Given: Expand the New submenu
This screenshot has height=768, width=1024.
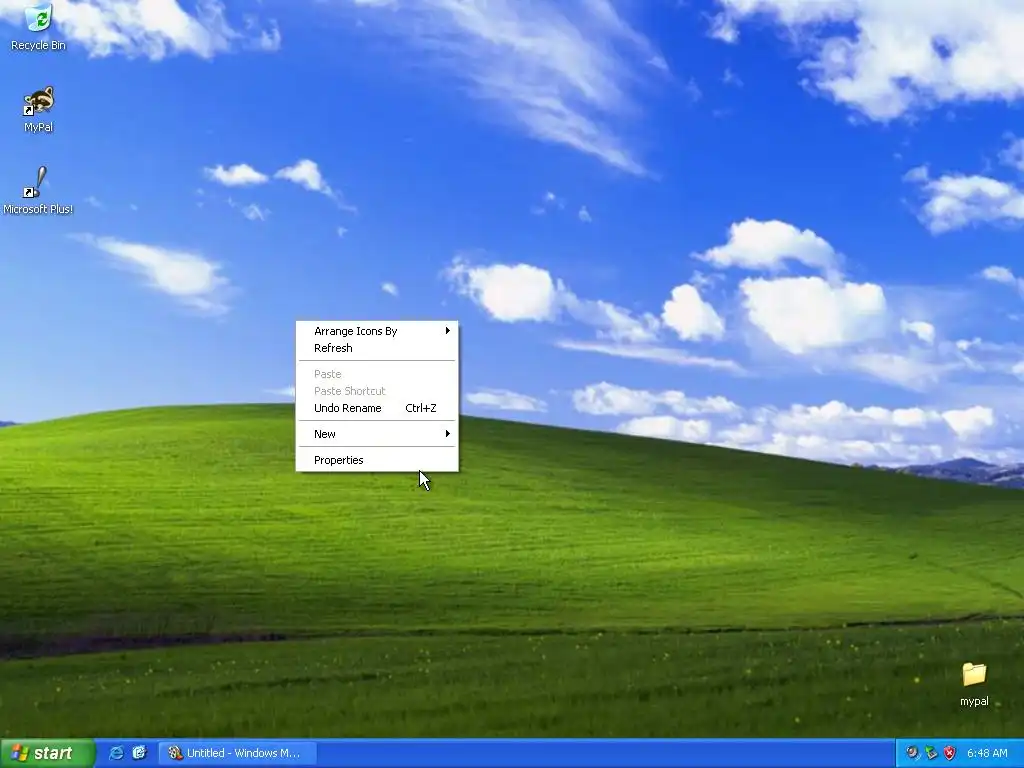Looking at the screenshot, I should click(x=377, y=434).
